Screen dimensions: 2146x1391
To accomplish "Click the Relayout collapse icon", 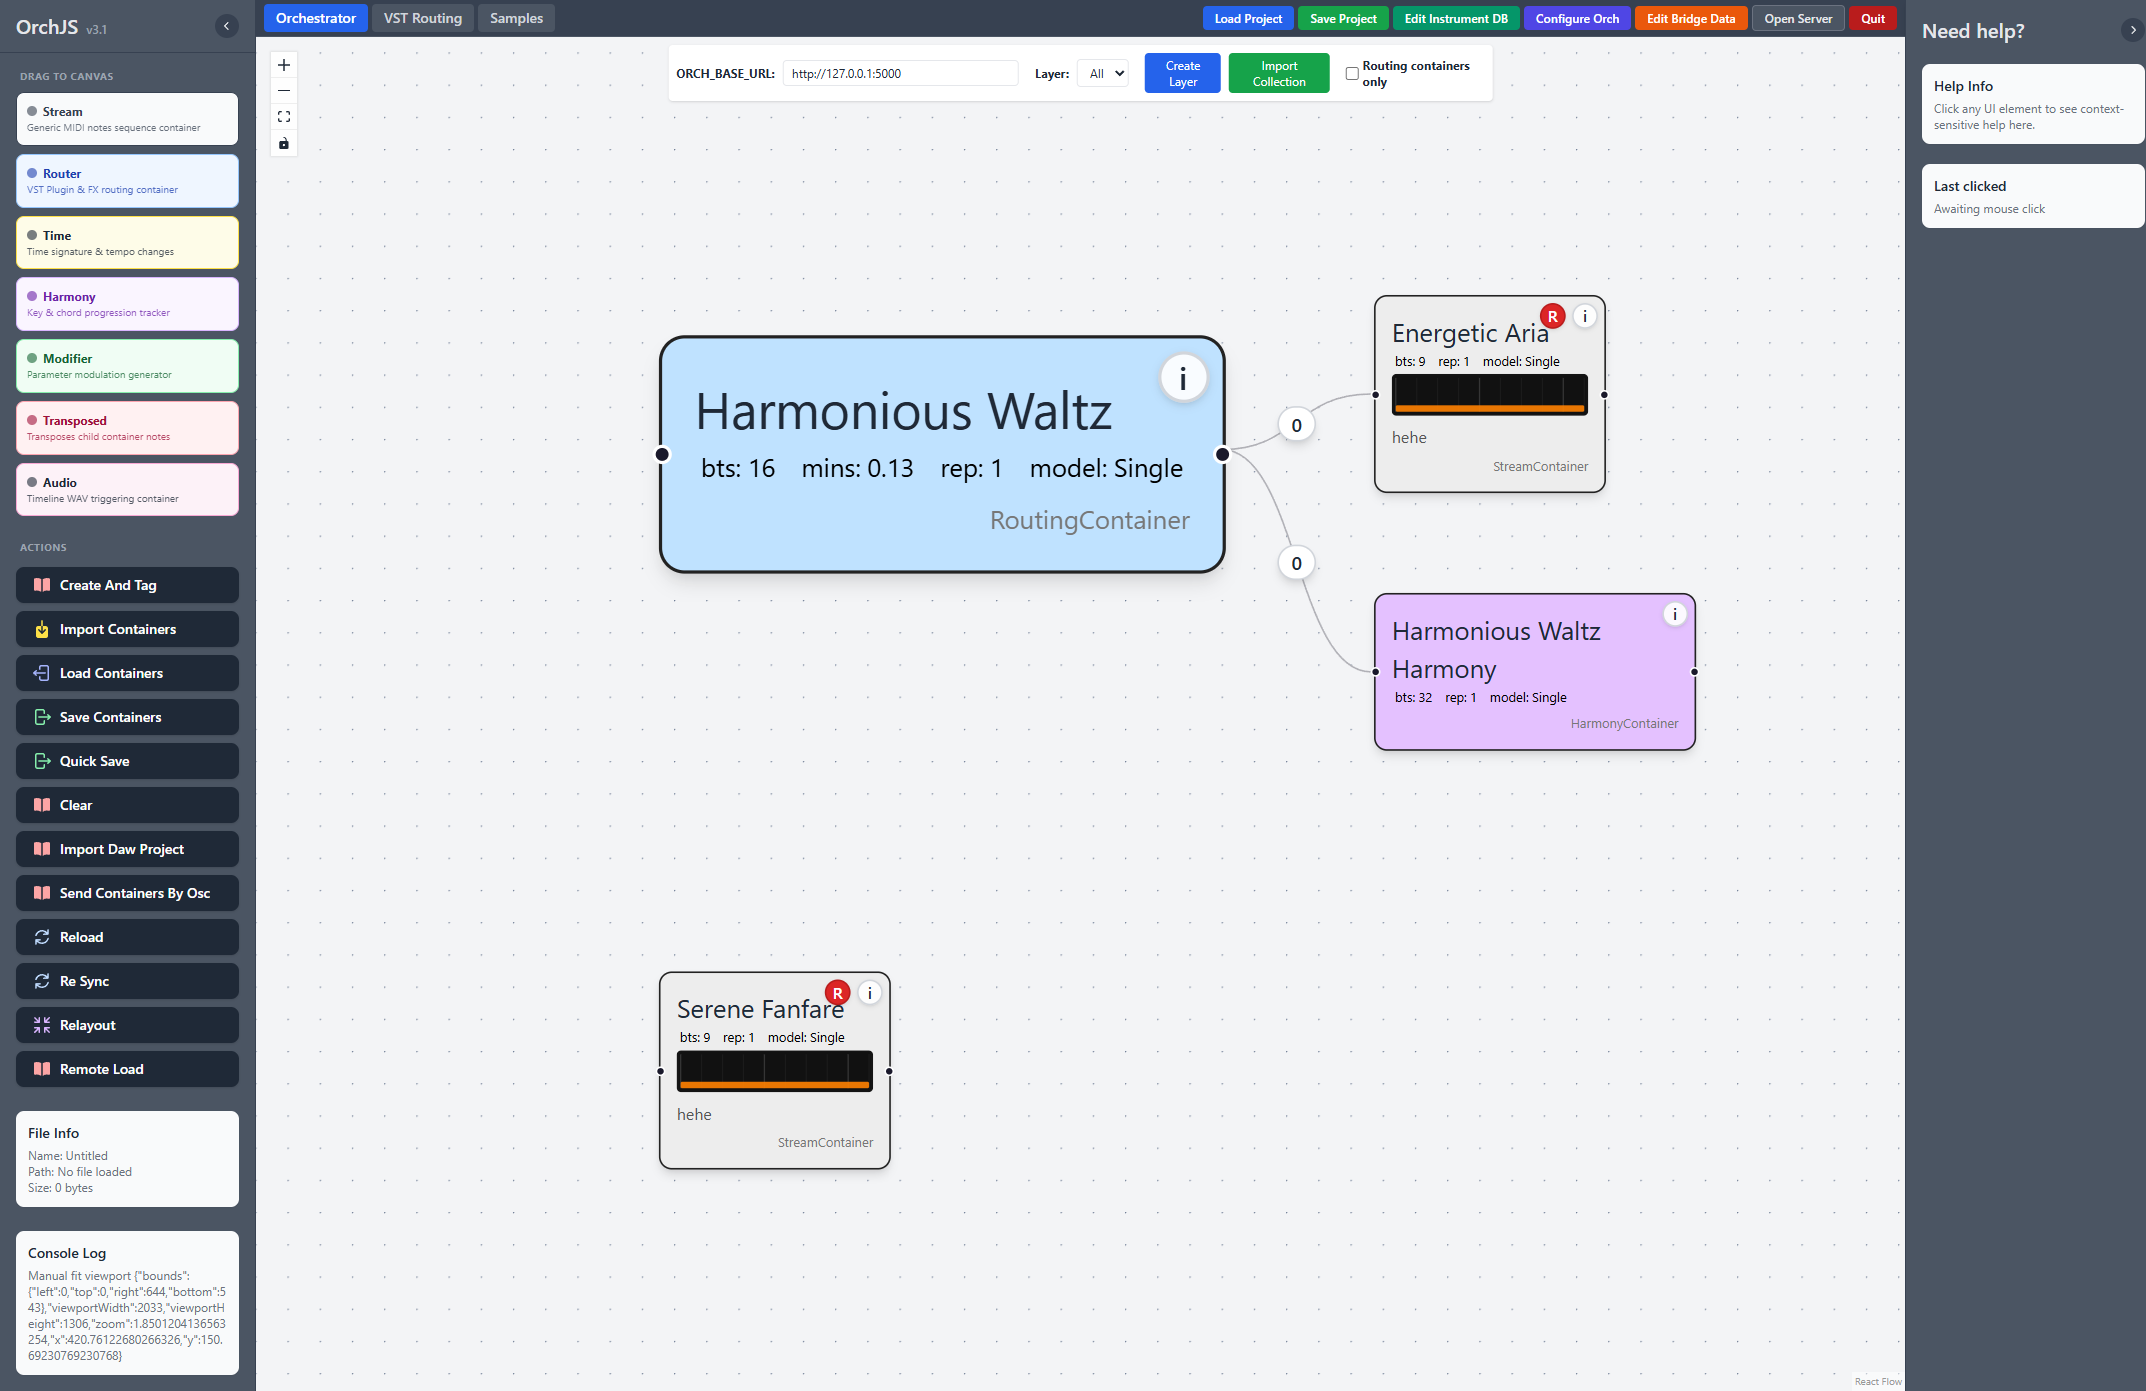I will [x=42, y=1025].
